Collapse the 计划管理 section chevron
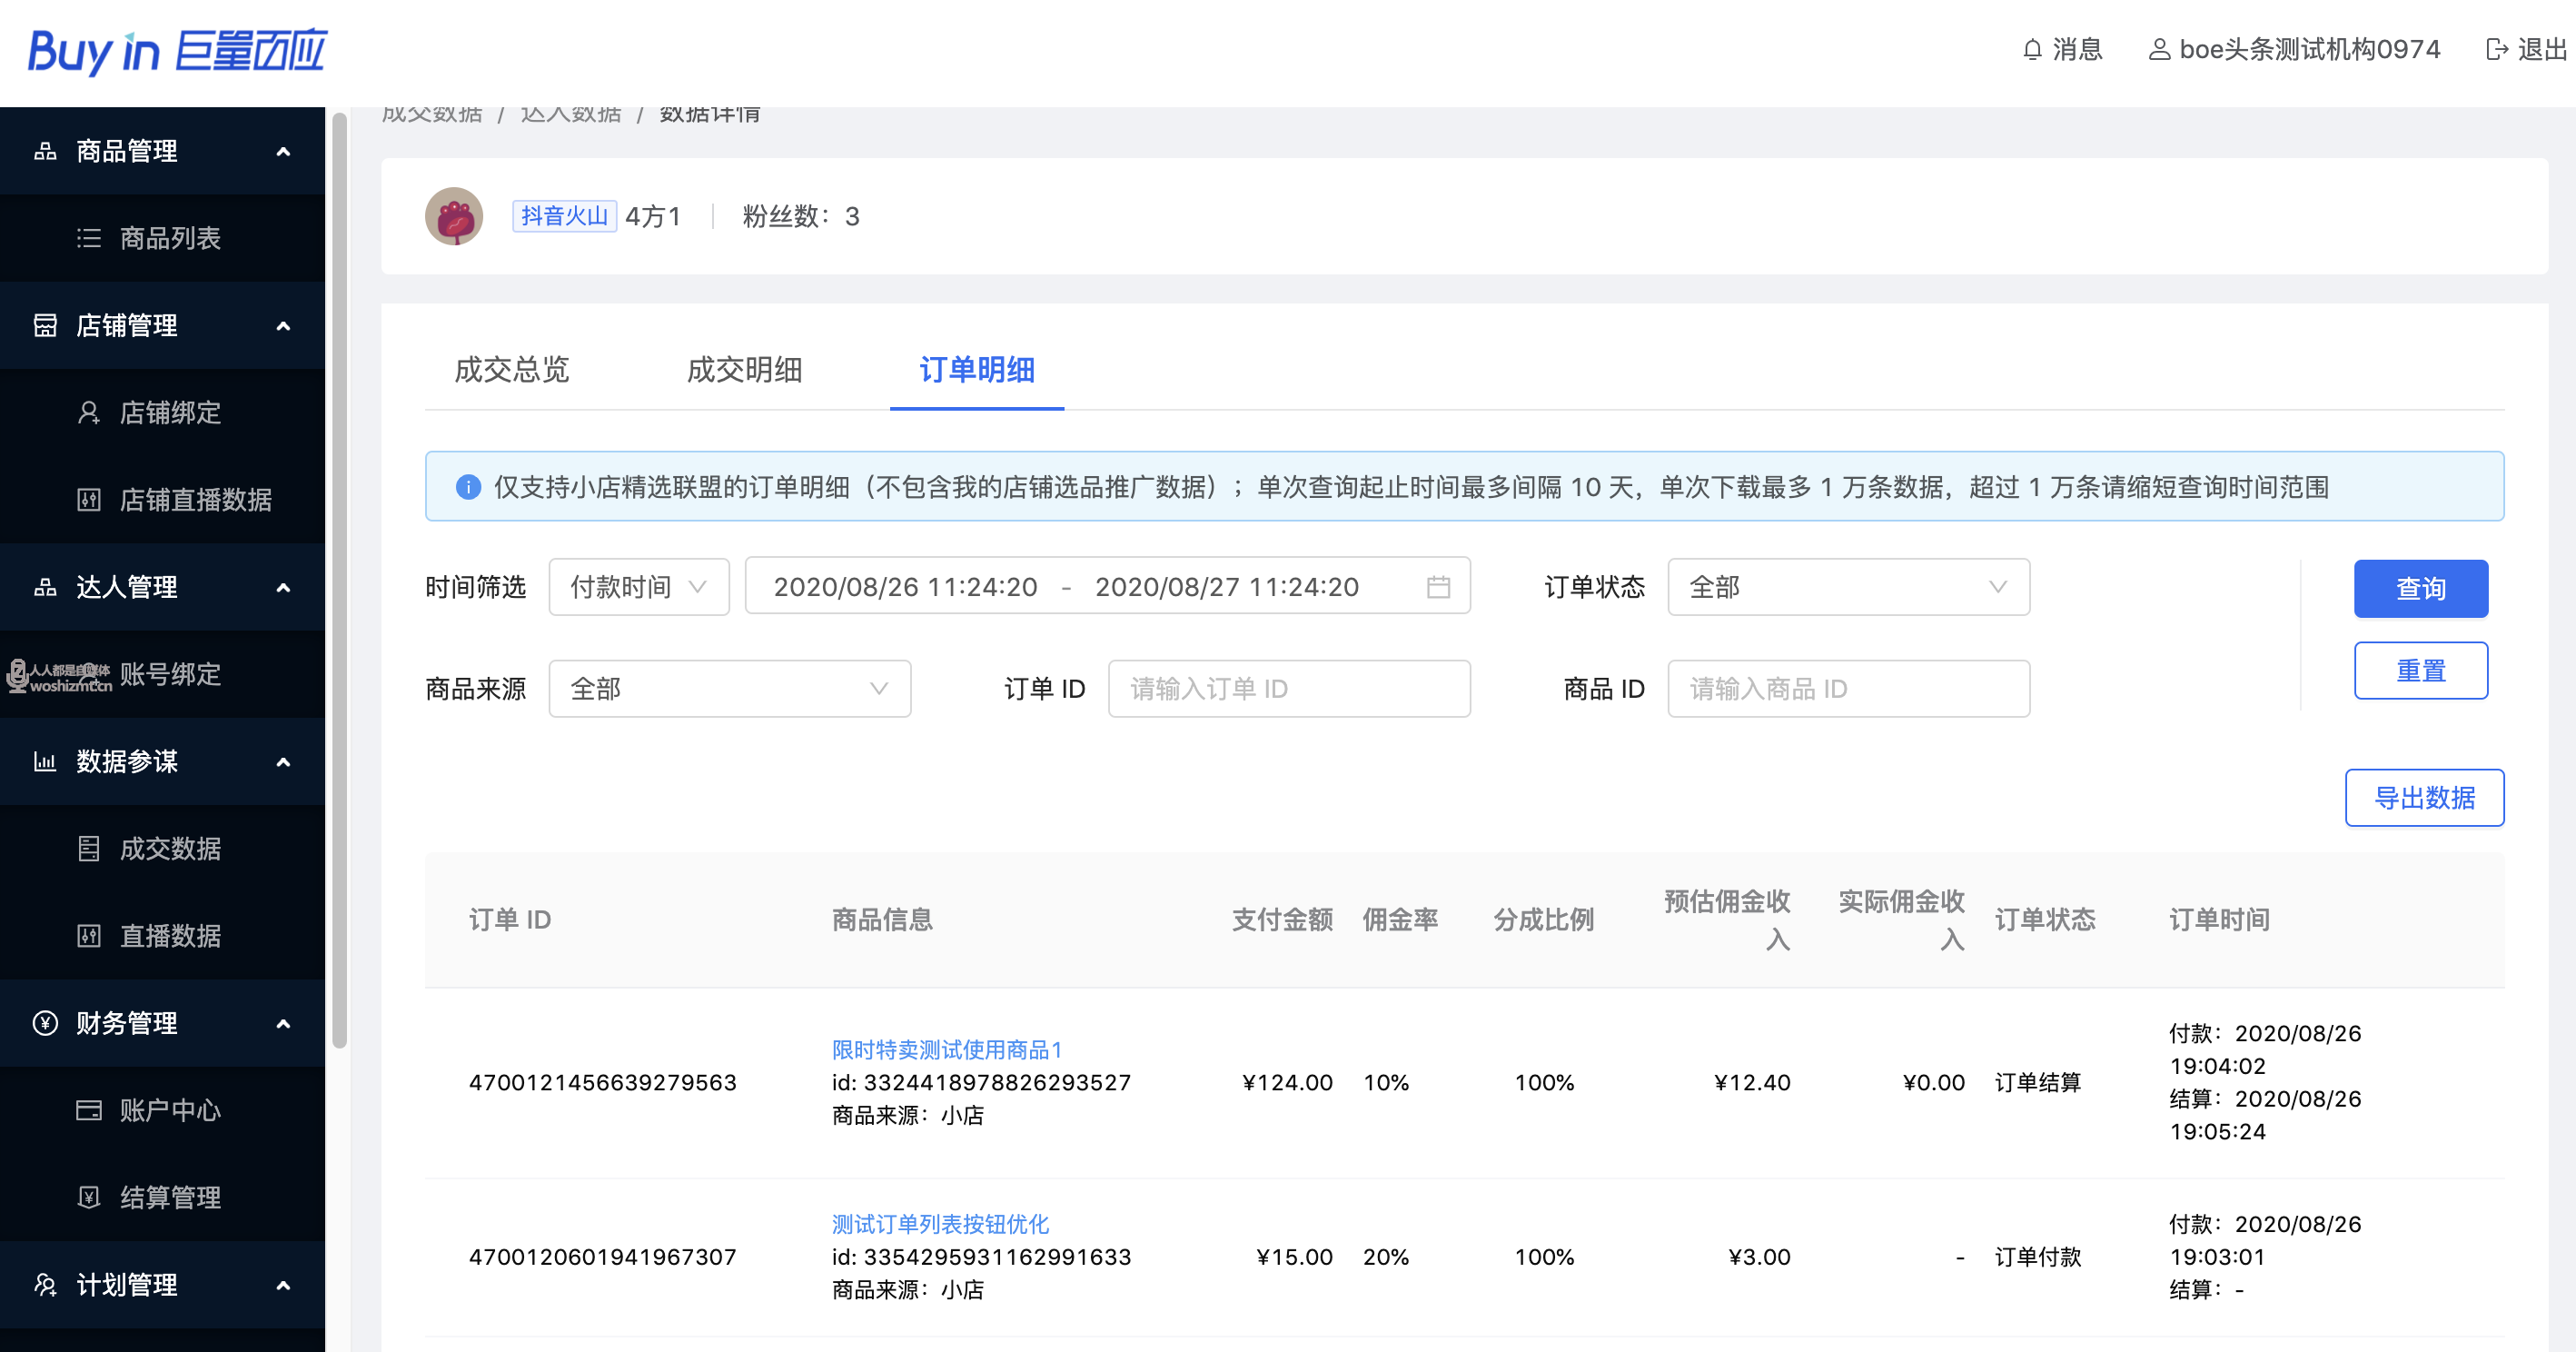The width and height of the screenshot is (2576, 1352). (x=283, y=1286)
